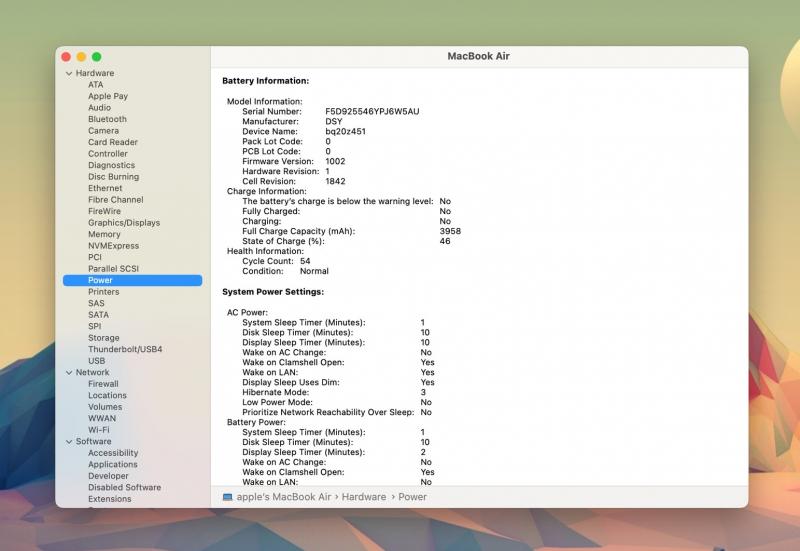The height and width of the screenshot is (551, 800).
Task: Click the laptop icon in the path bar
Action: pyautogui.click(x=228, y=497)
